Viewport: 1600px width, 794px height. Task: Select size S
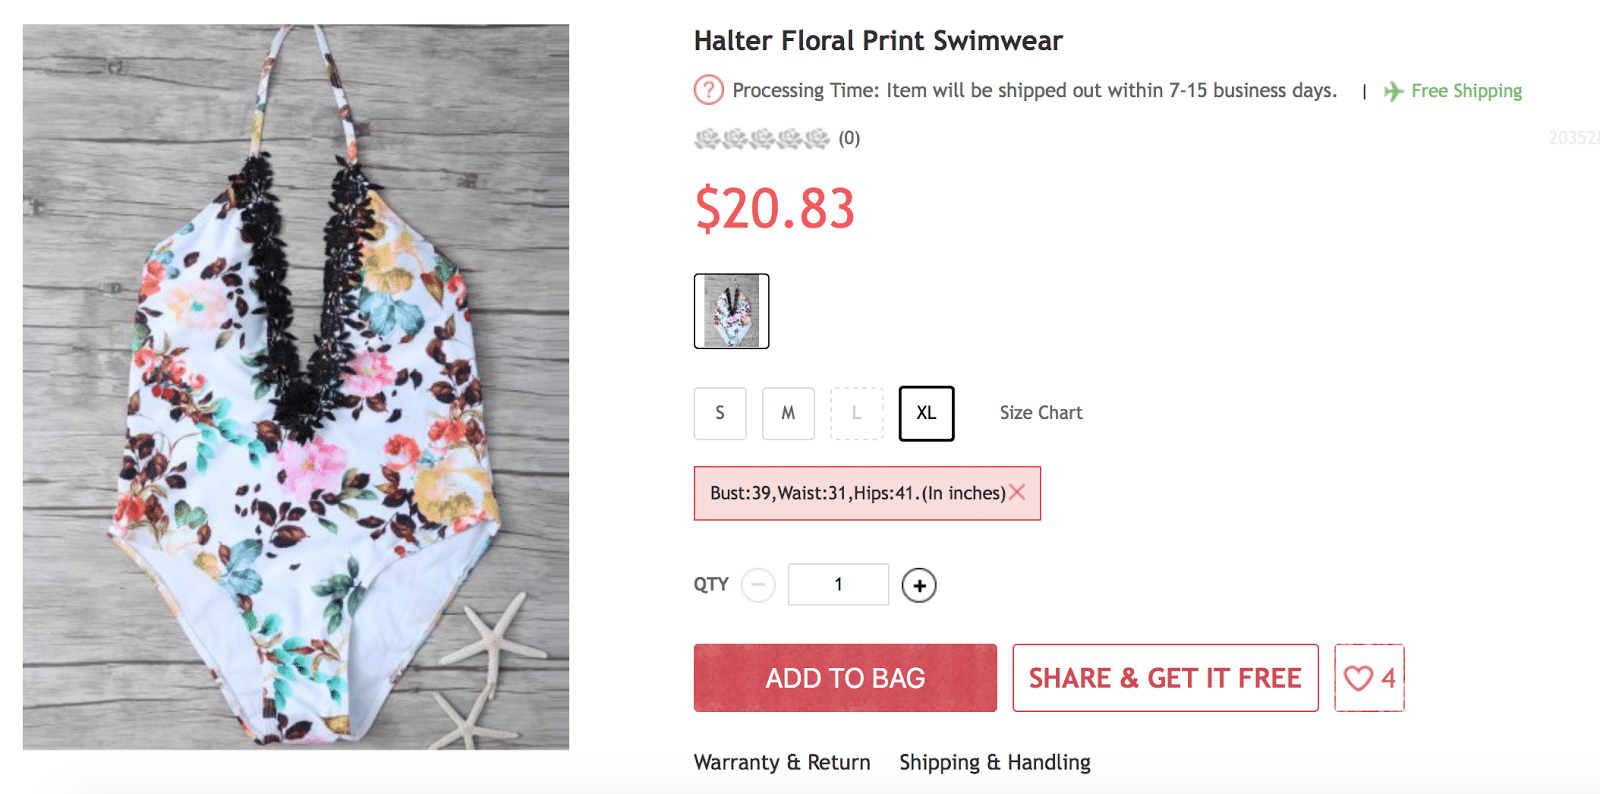720,413
